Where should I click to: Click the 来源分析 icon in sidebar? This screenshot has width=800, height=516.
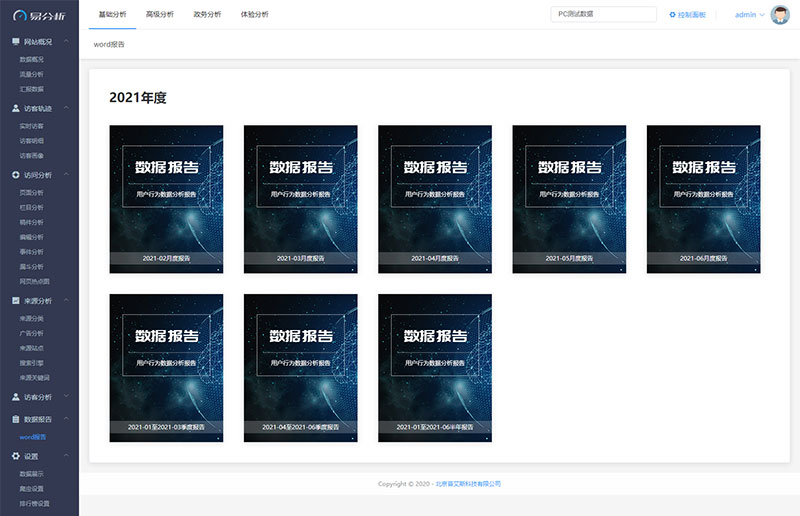(15, 300)
